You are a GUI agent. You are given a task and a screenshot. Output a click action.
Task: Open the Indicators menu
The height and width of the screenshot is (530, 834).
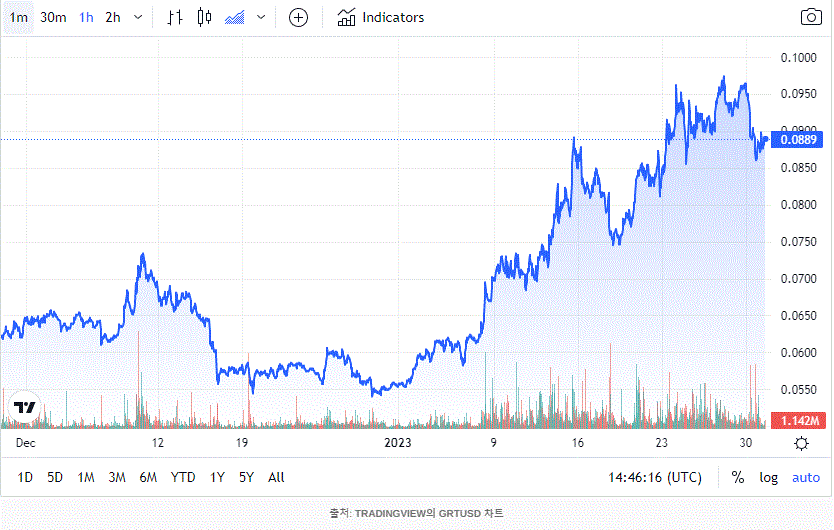point(381,18)
